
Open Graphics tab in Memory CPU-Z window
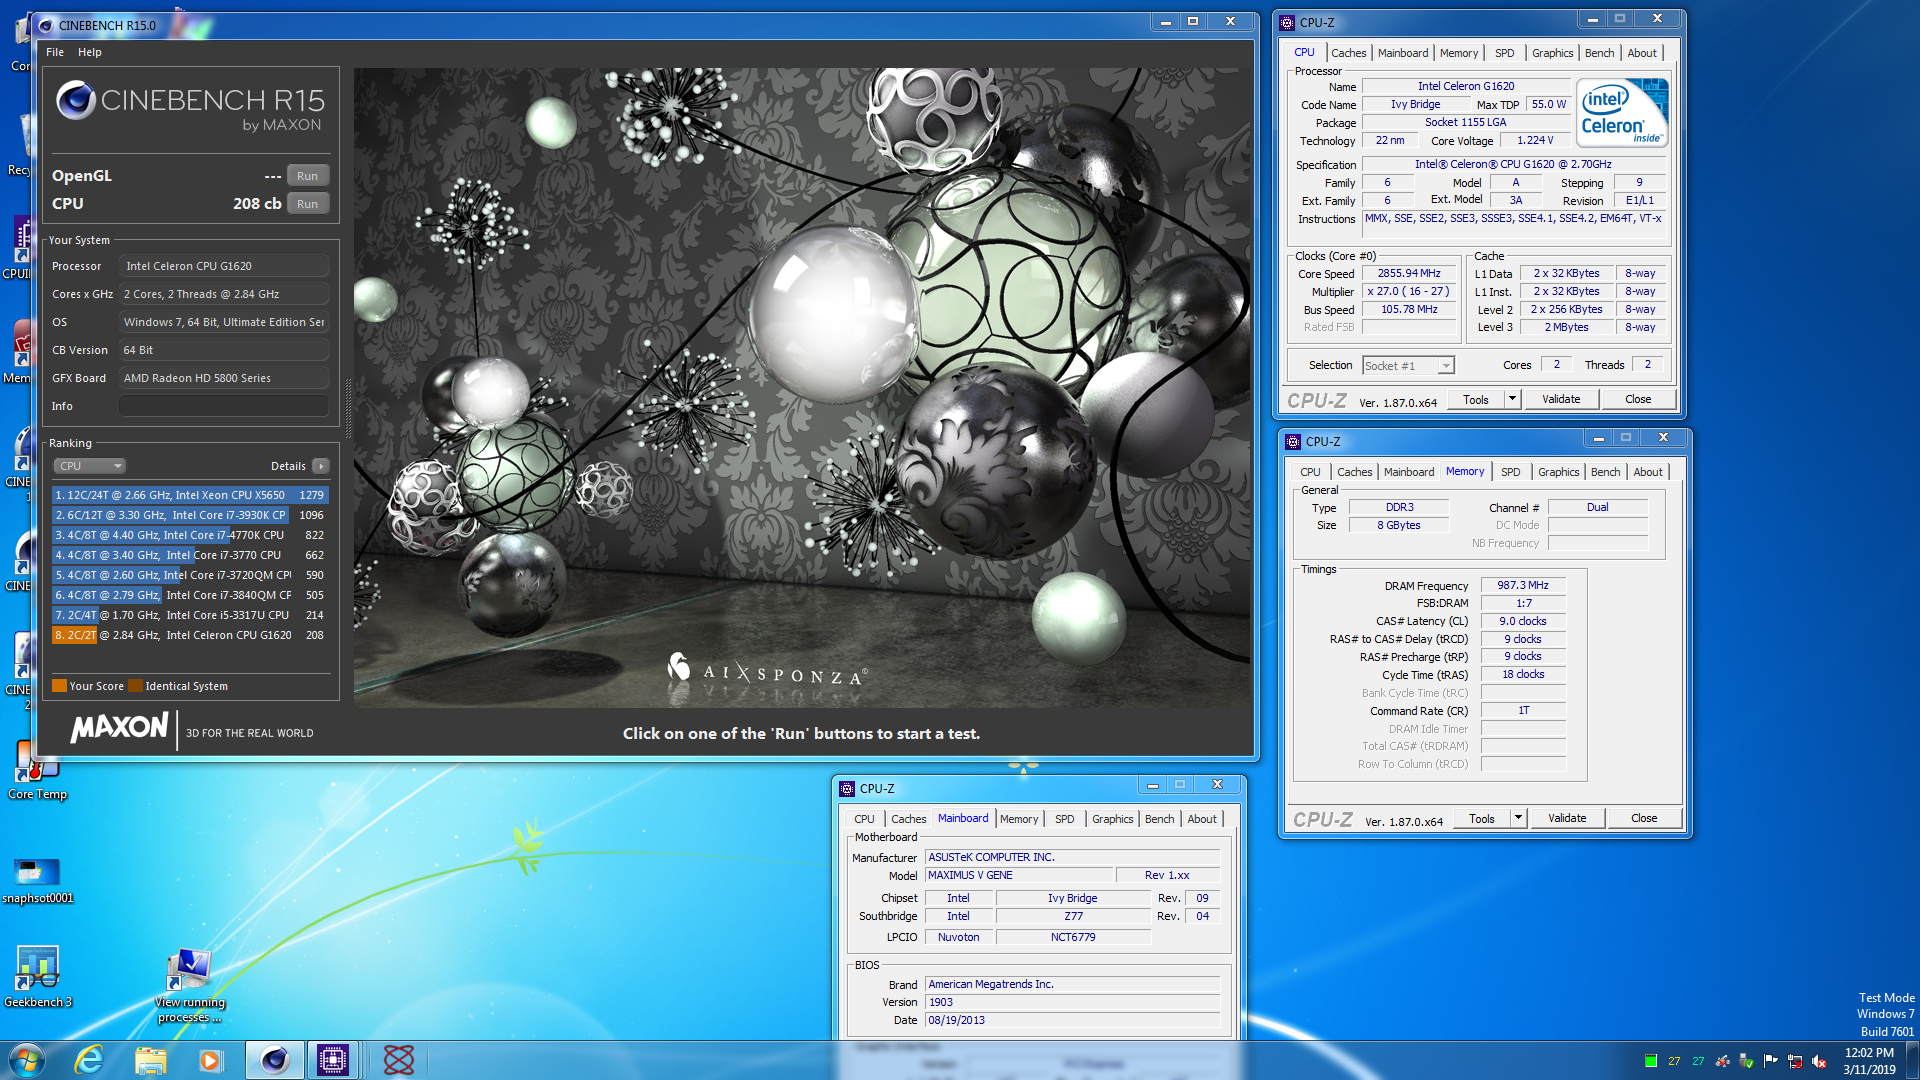[1558, 472]
